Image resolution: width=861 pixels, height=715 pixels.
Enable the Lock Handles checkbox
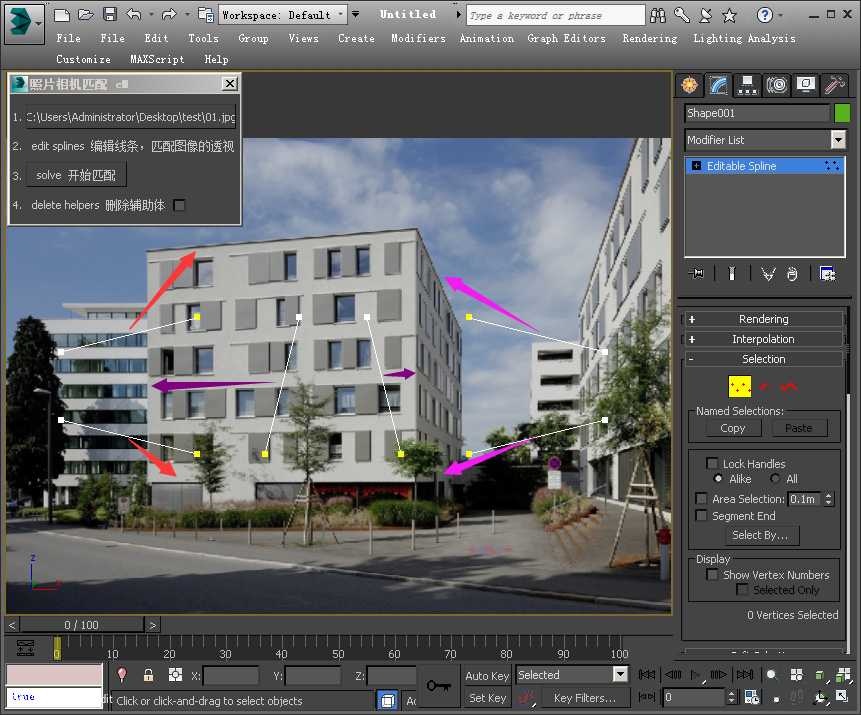tap(712, 464)
